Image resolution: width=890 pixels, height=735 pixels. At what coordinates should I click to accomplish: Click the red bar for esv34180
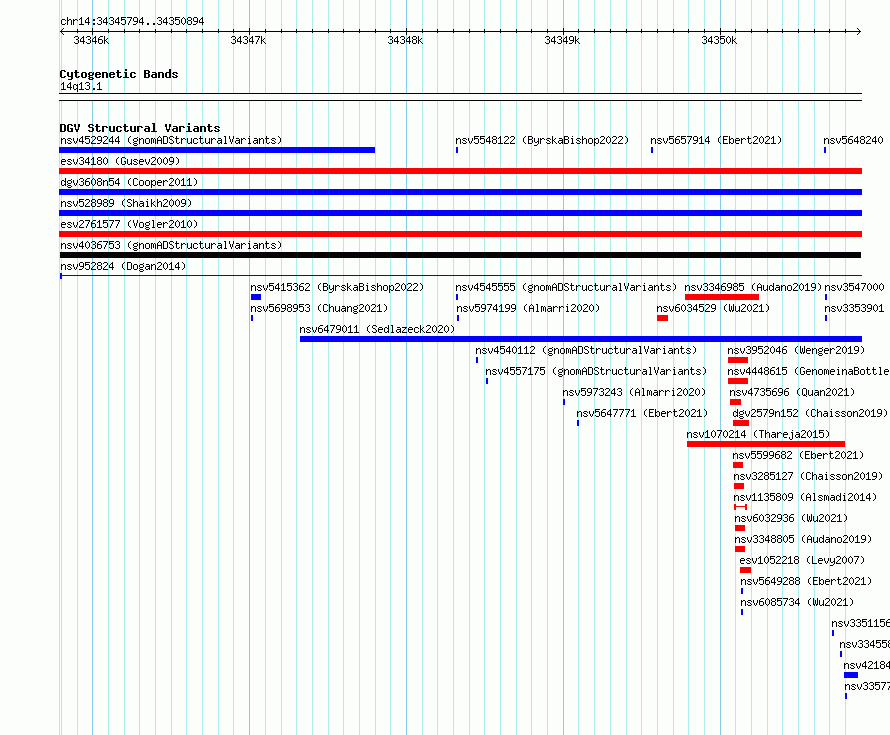click(x=460, y=171)
